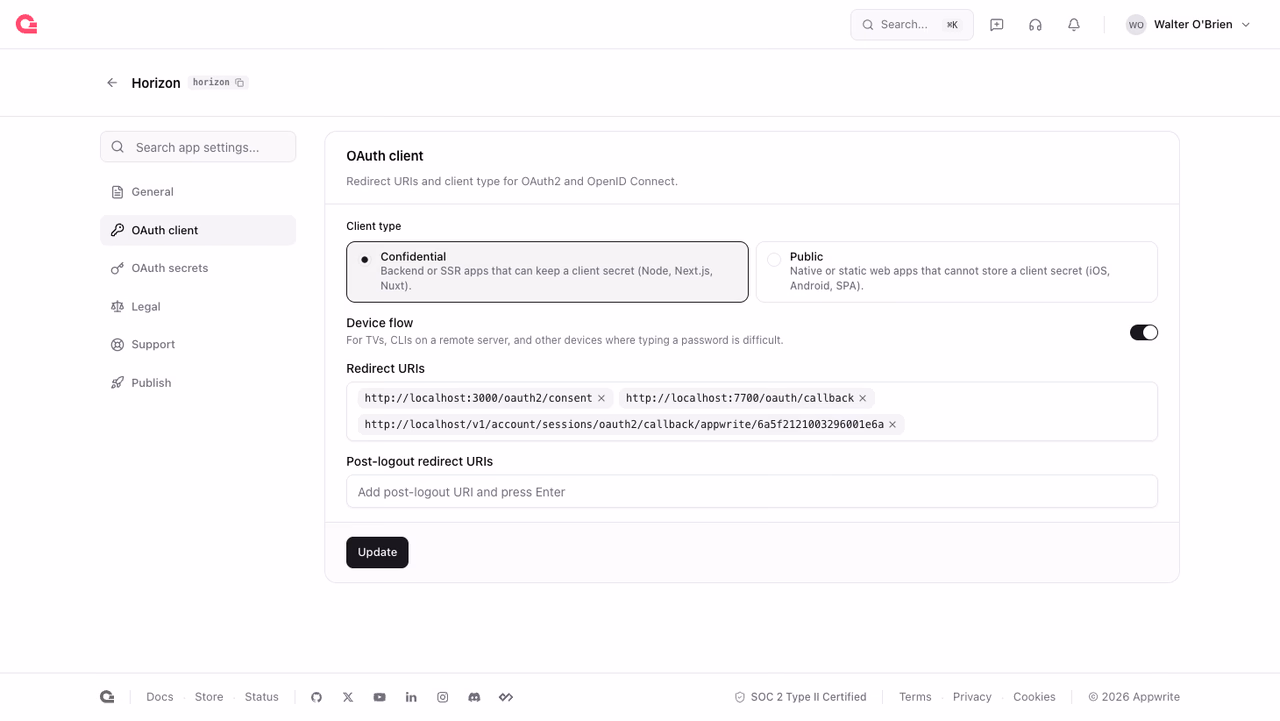Image resolution: width=1280 pixels, height=721 pixels.
Task: Toggle the Device flow switch
Action: tap(1144, 332)
